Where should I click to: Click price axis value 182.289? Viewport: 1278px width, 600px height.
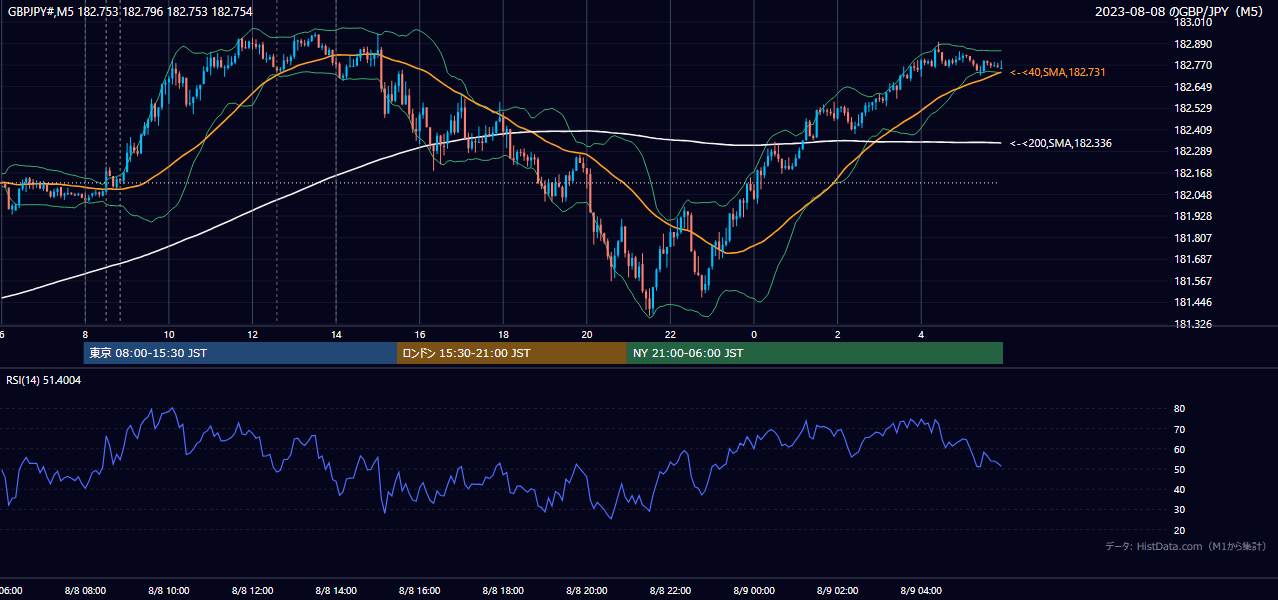point(1193,151)
